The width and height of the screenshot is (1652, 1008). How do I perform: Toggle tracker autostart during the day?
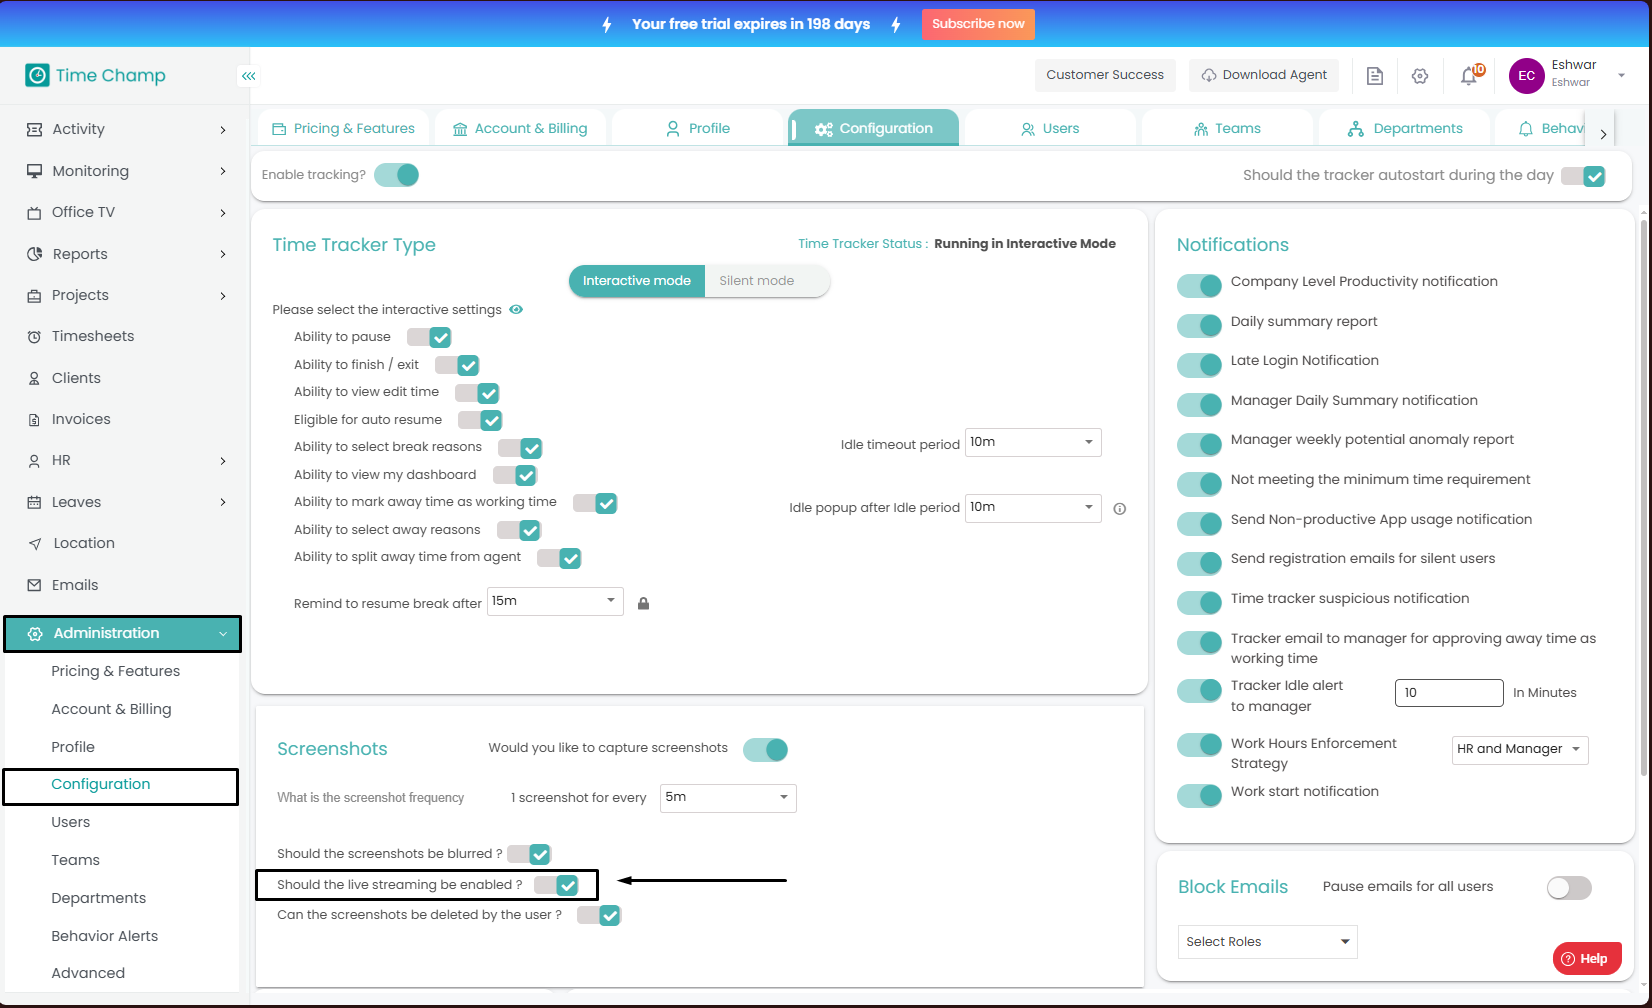pyautogui.click(x=1583, y=176)
